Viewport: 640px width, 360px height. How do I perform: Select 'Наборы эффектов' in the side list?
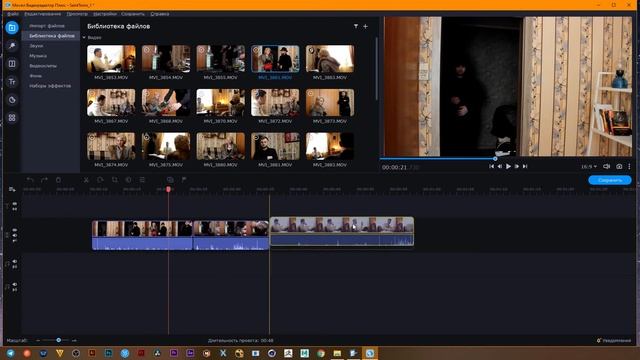pyautogui.click(x=51, y=86)
